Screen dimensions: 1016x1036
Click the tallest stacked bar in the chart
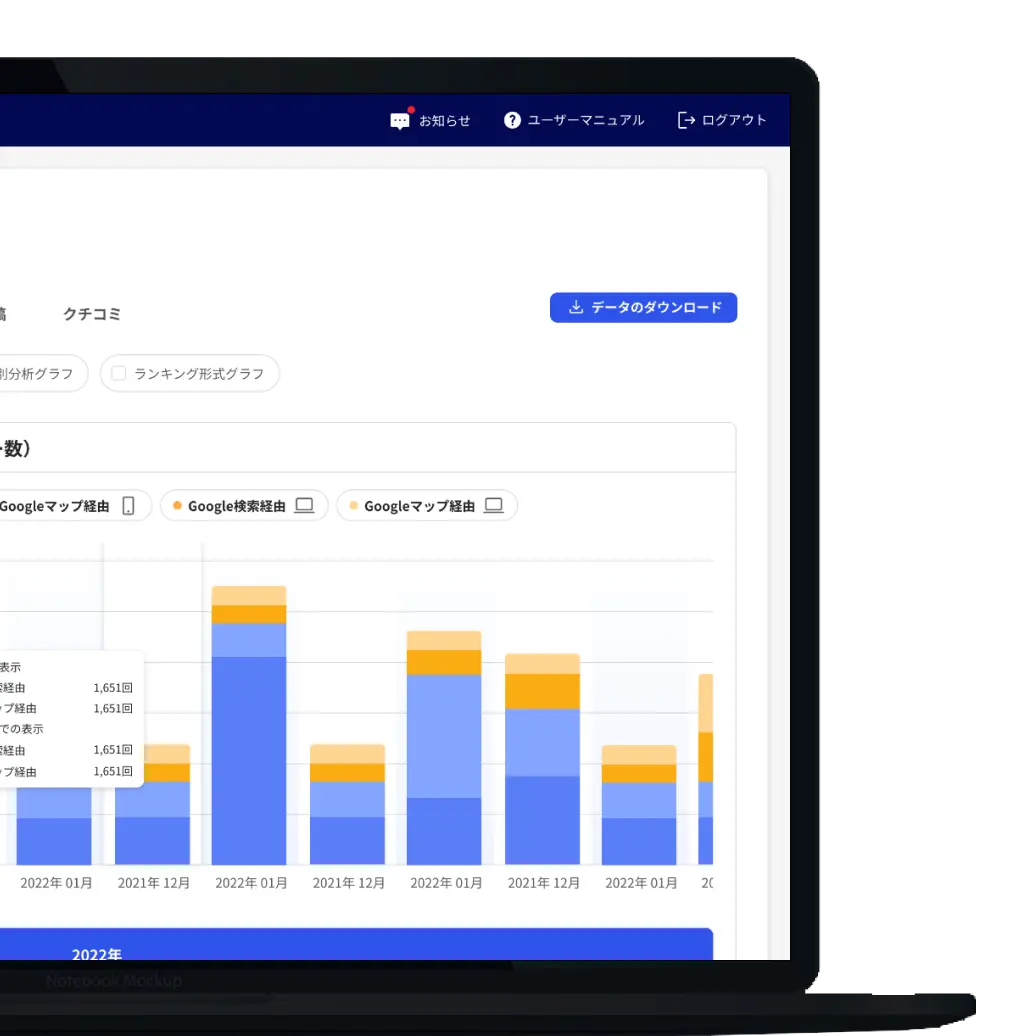tap(249, 740)
